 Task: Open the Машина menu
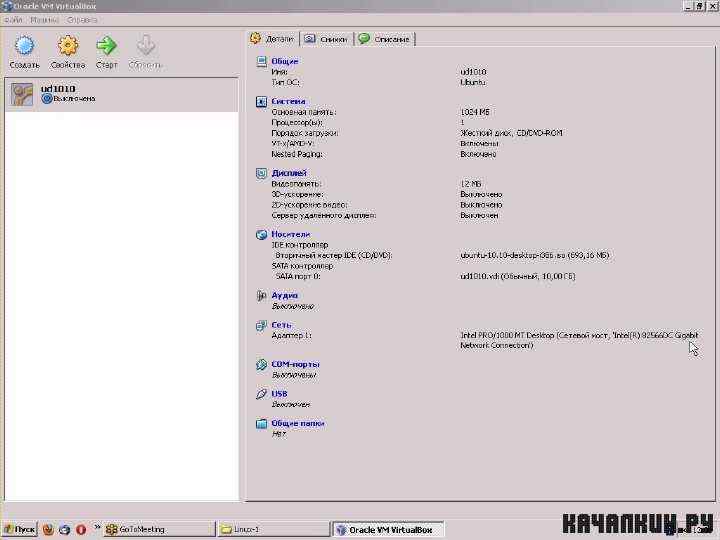pyautogui.click(x=45, y=20)
